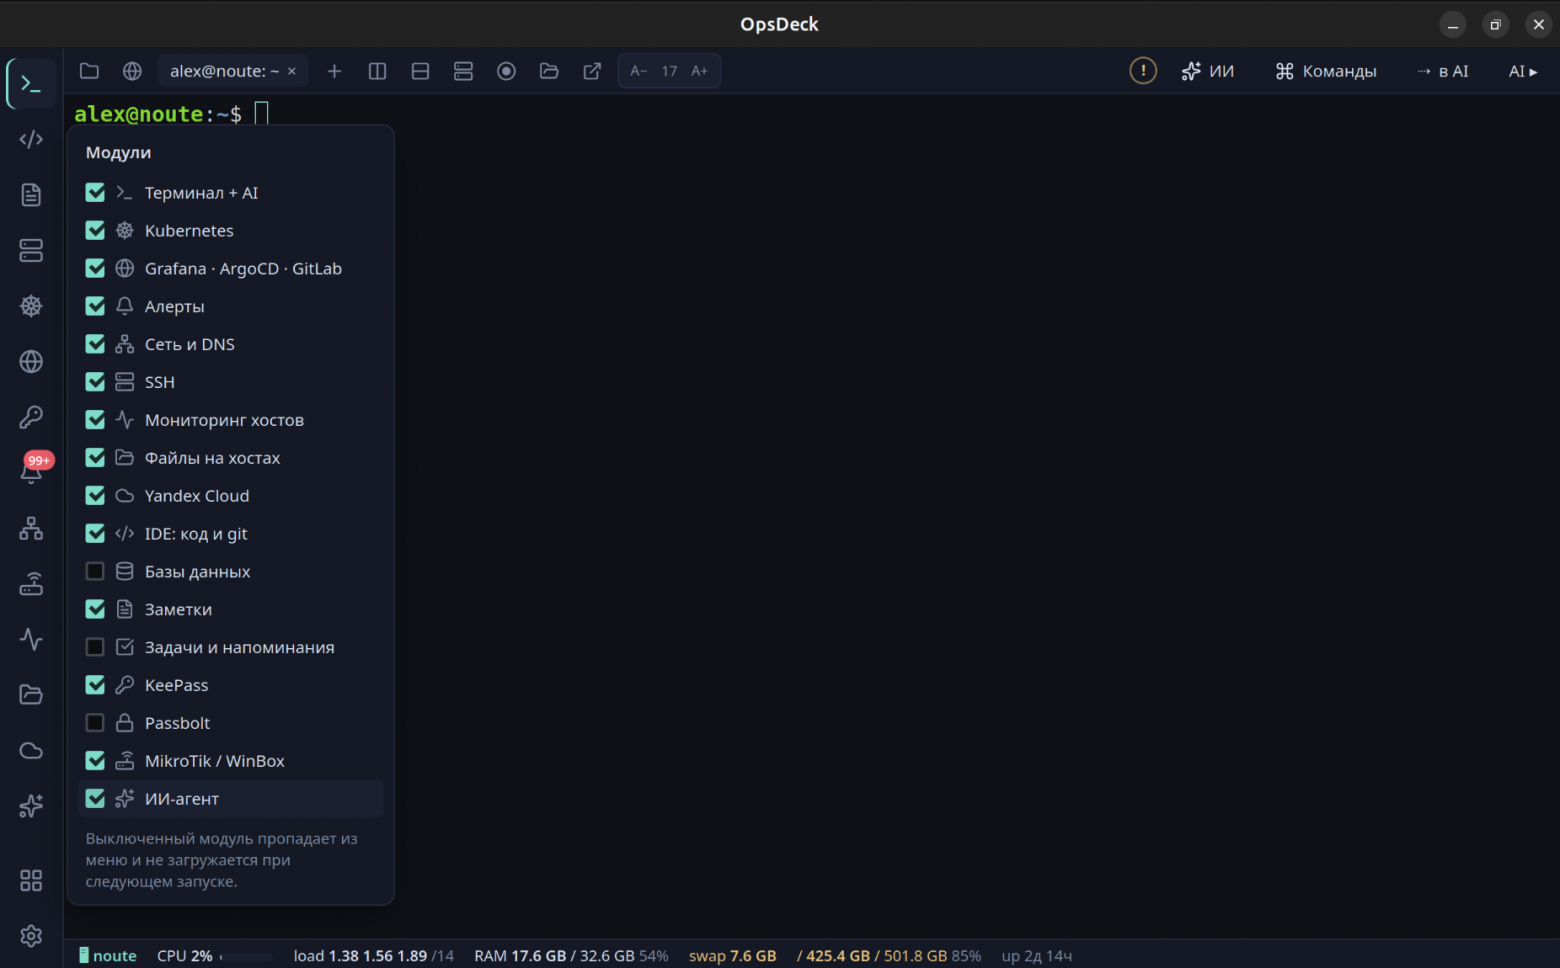
Task: Split terminal vertically with columns icon
Action: (377, 71)
